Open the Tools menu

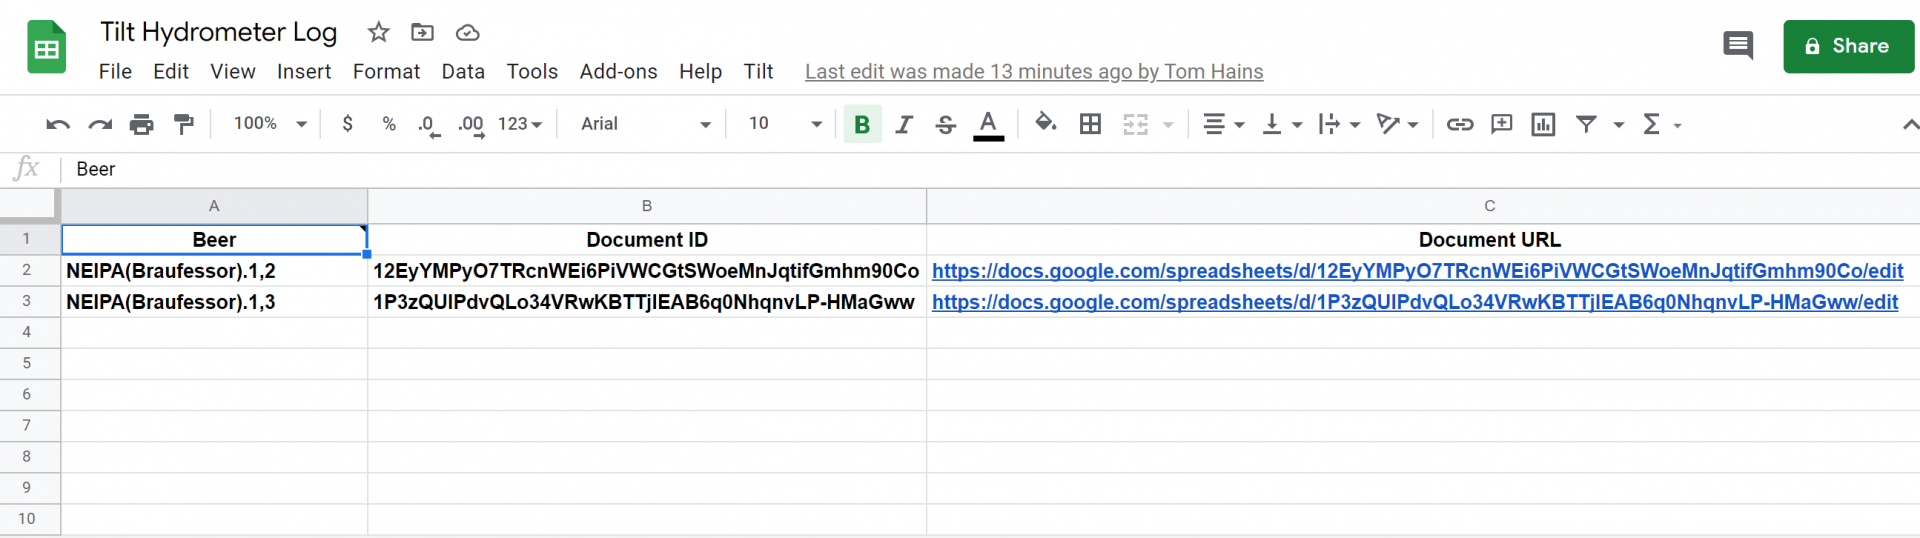click(x=532, y=72)
